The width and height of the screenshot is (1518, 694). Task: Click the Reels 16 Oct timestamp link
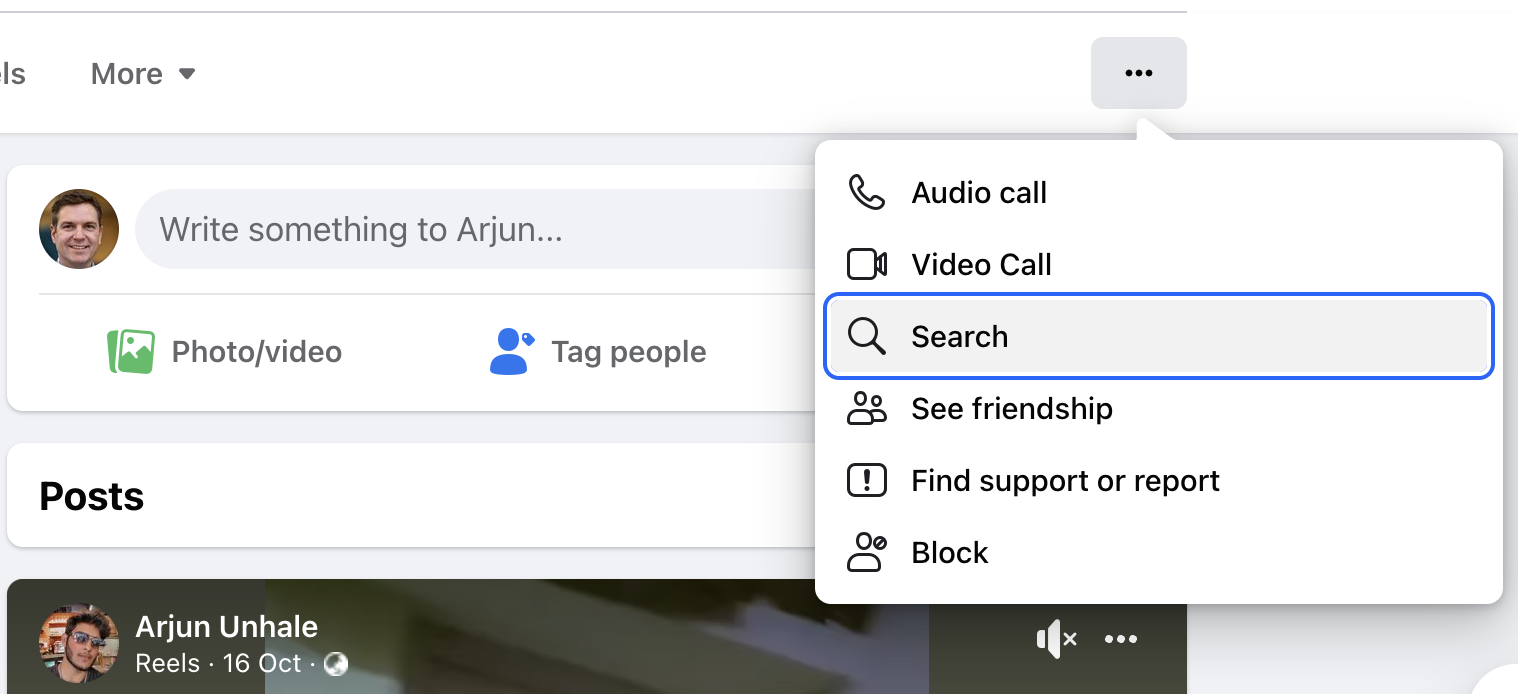pyautogui.click(x=218, y=663)
